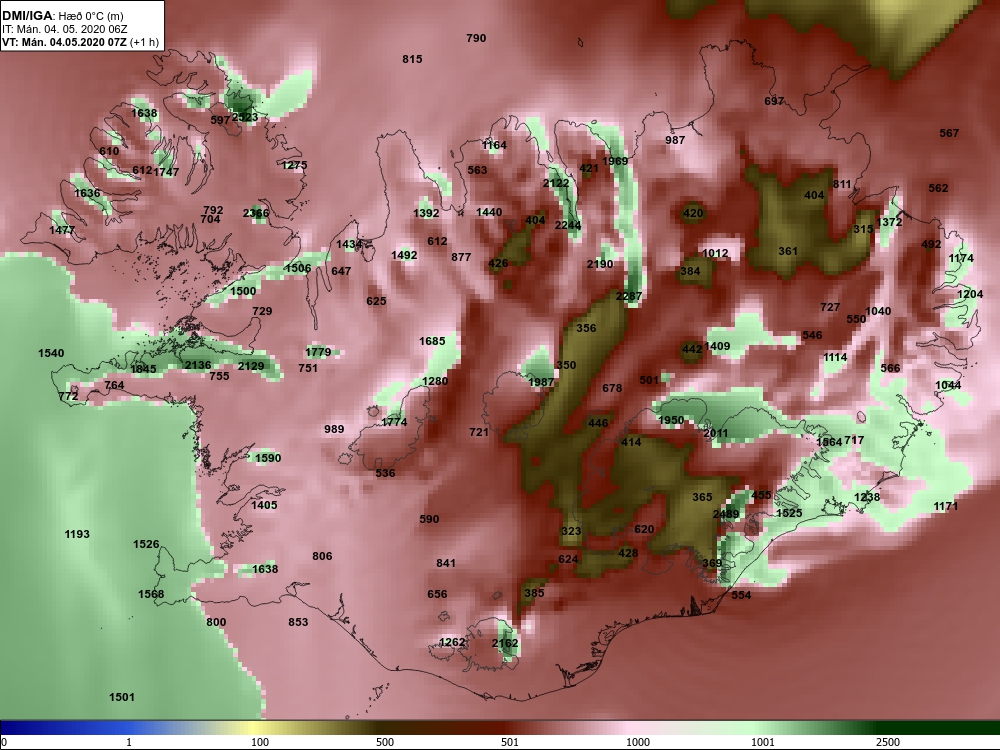Click the coastal value 554
Image resolution: width=1000 pixels, height=750 pixels.
click(x=741, y=595)
